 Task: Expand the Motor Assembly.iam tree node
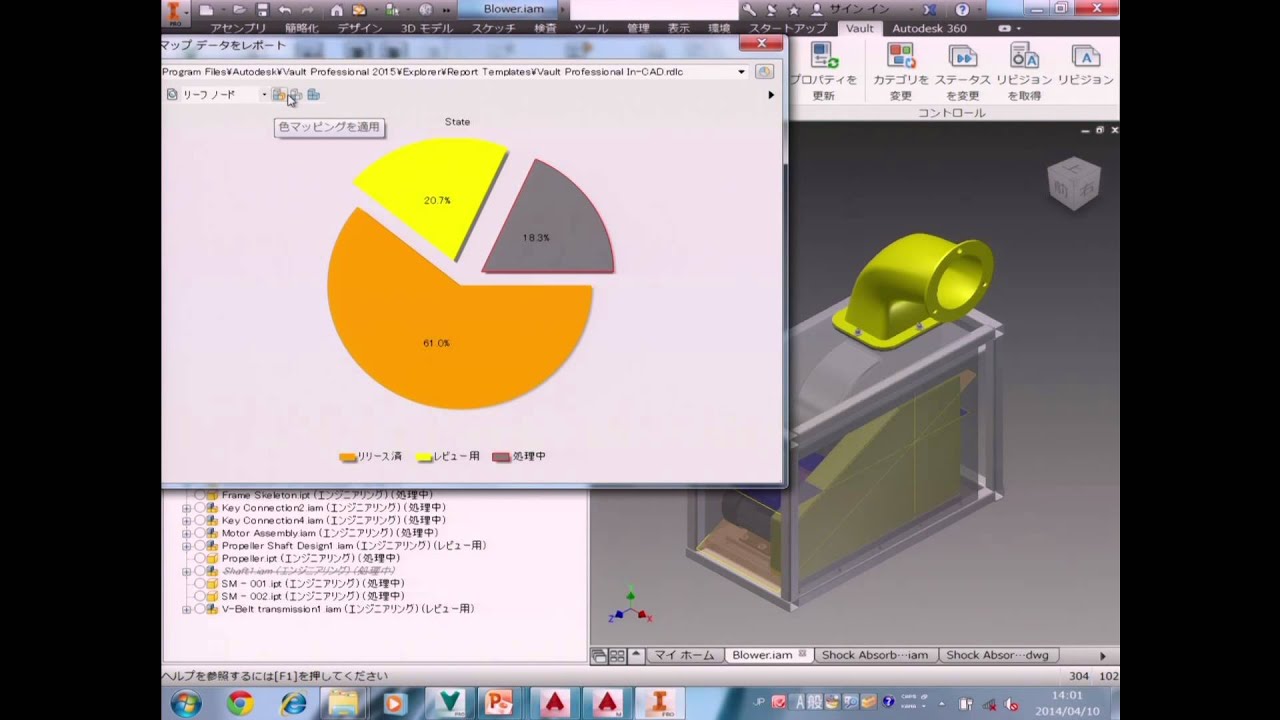point(186,533)
